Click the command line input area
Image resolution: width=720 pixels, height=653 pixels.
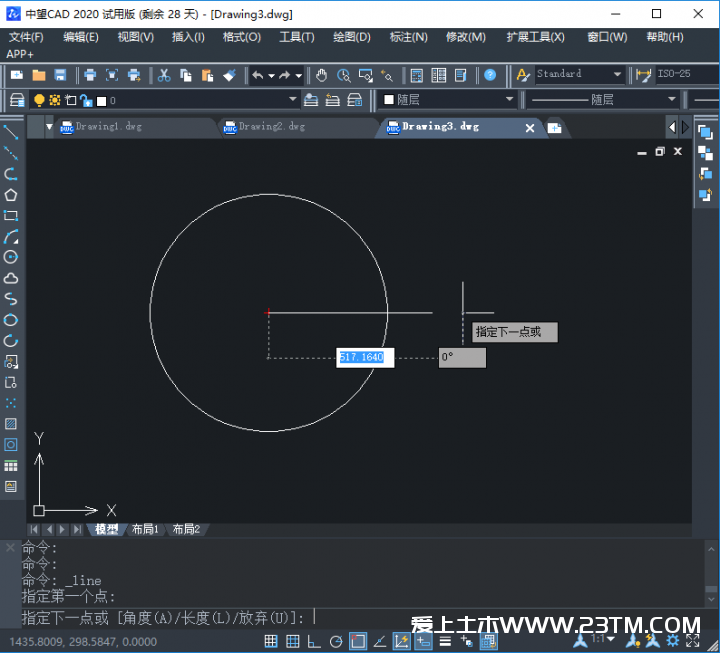(363, 618)
